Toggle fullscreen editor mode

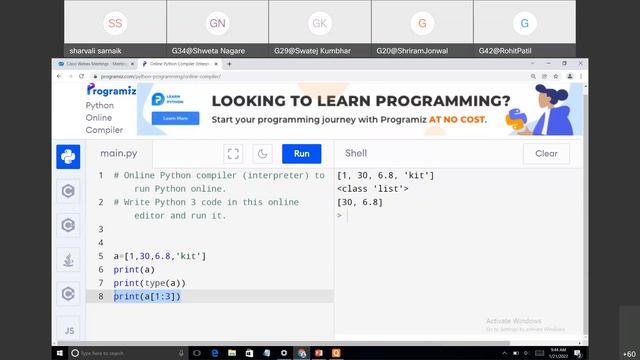click(233, 154)
